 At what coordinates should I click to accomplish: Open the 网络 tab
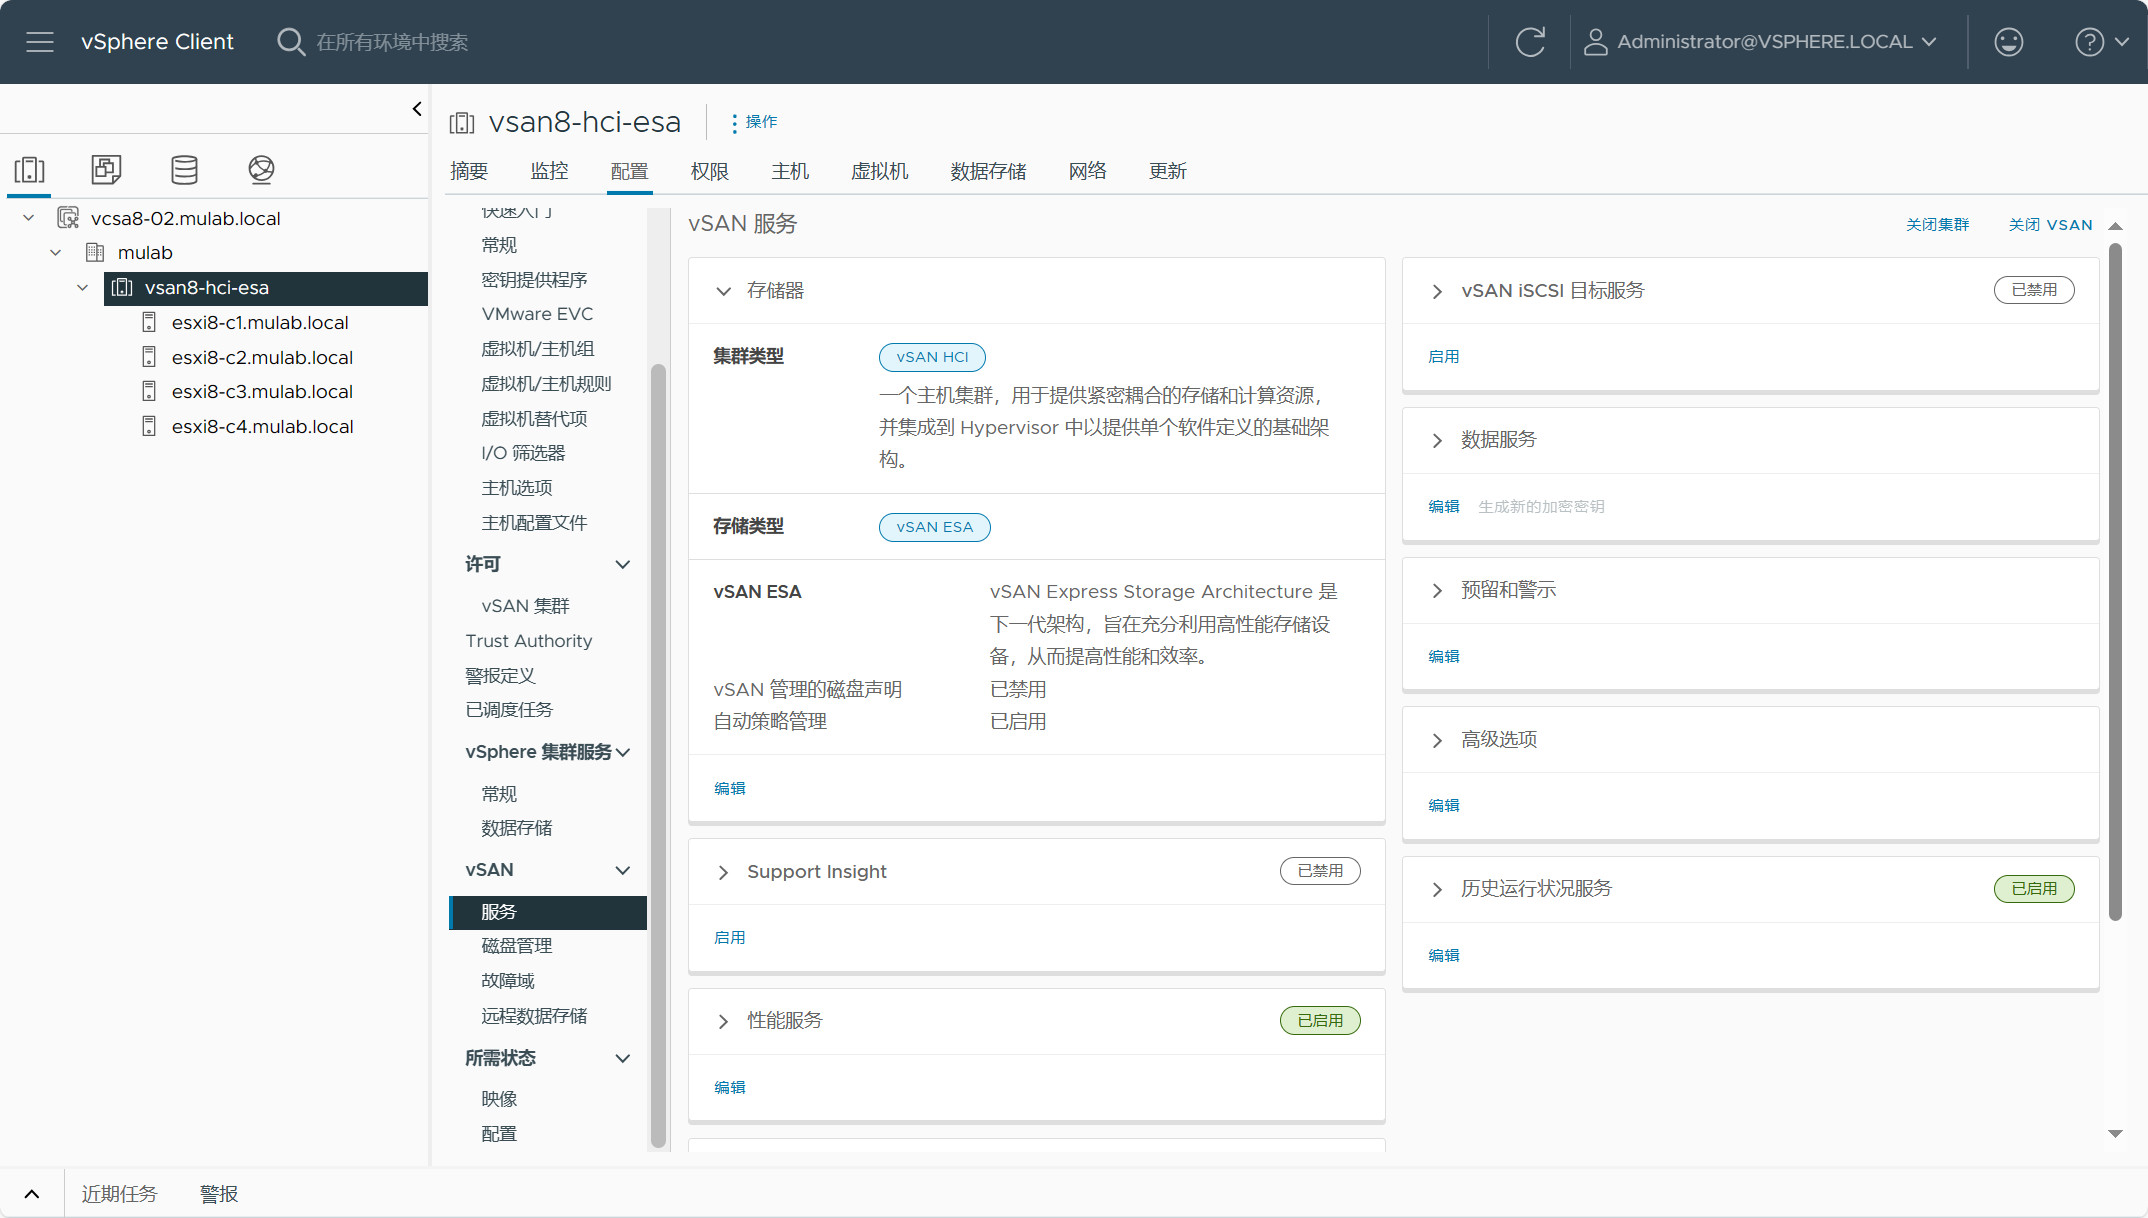coord(1088,171)
